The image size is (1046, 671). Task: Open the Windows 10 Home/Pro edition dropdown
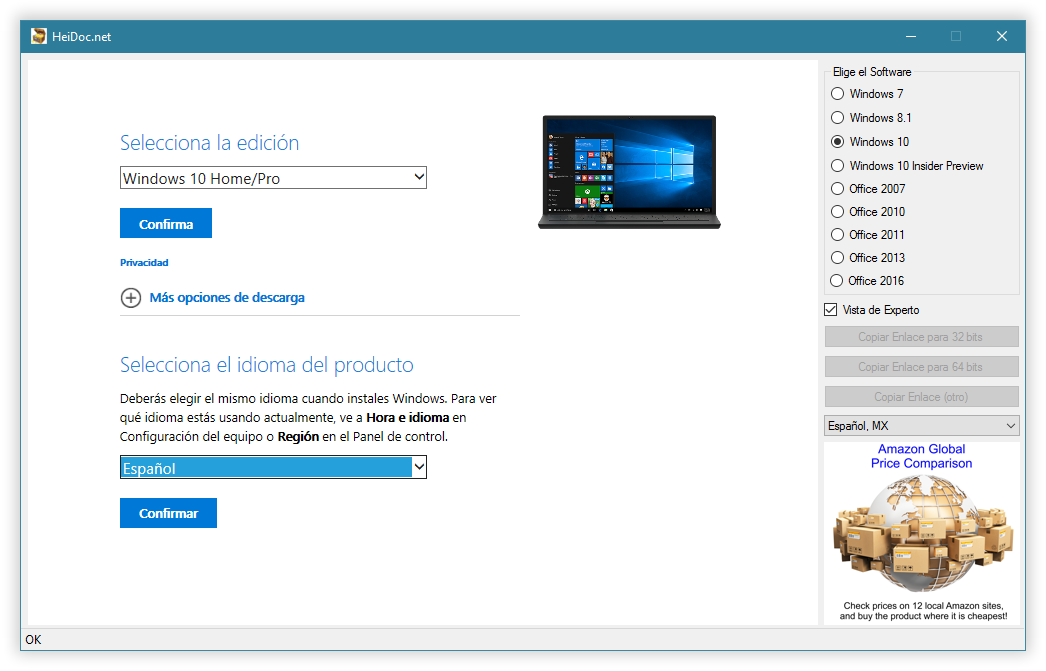coord(273,178)
